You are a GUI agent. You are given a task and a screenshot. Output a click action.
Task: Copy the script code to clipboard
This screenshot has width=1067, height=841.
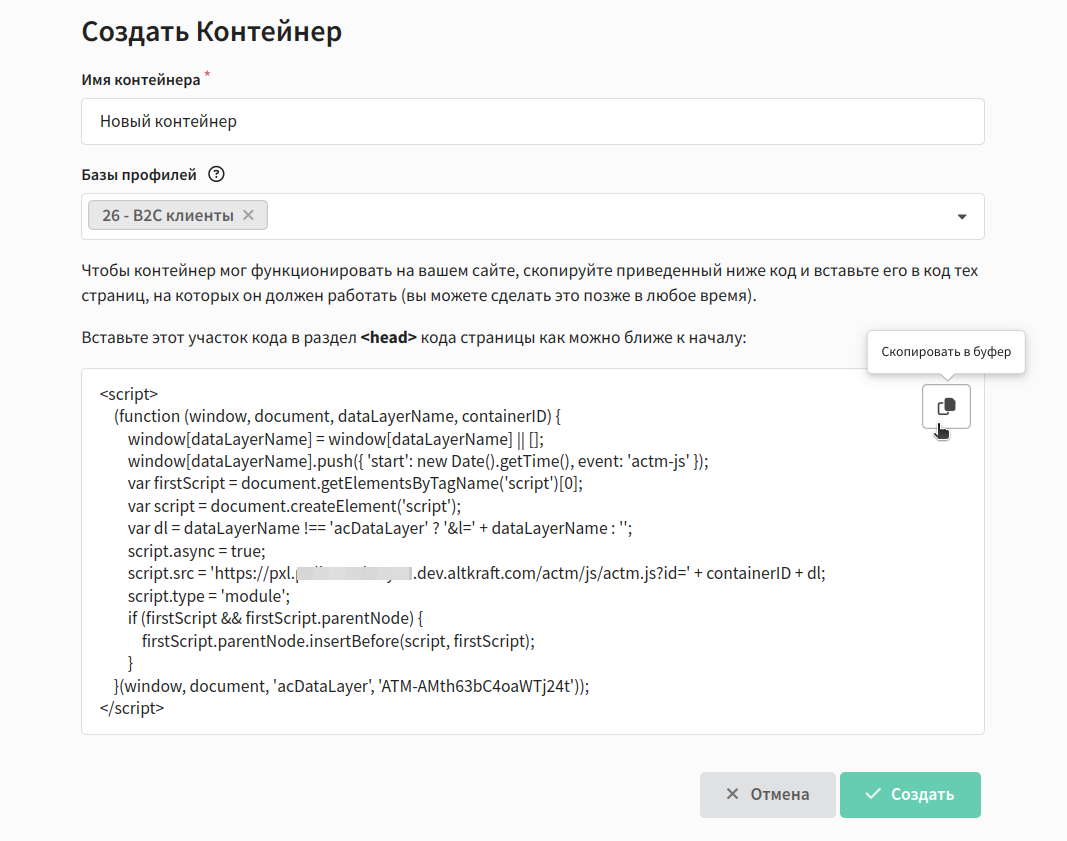pyautogui.click(x=946, y=406)
